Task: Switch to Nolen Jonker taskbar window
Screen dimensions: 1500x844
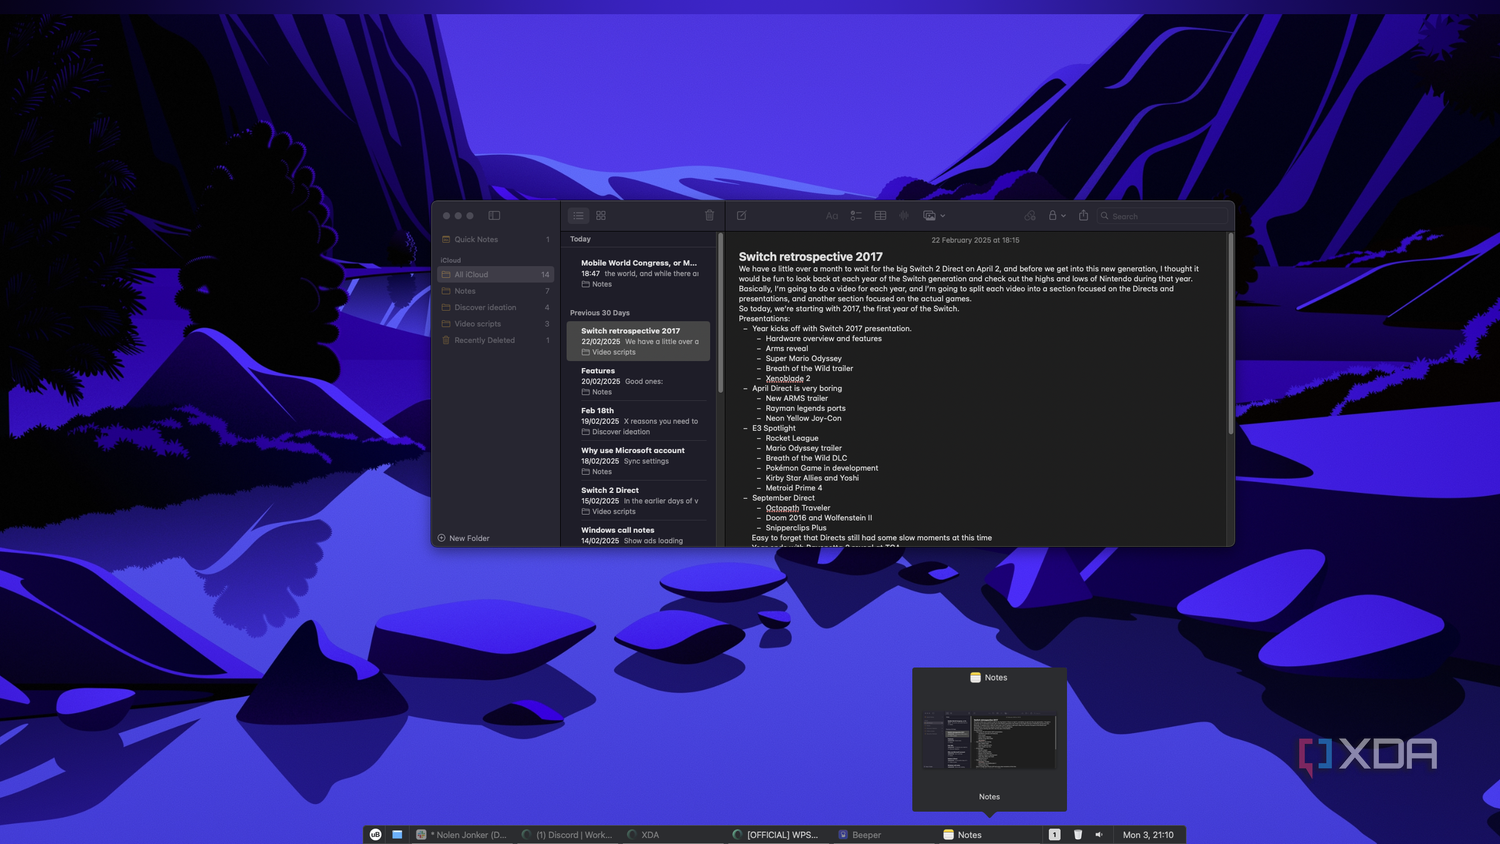Action: (x=462, y=834)
